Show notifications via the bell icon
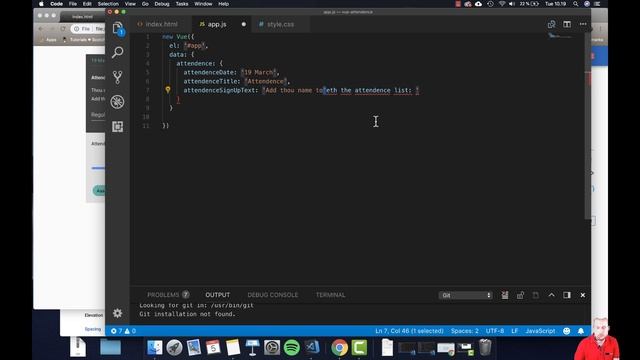Viewport: 640px width, 360px height. 581,331
